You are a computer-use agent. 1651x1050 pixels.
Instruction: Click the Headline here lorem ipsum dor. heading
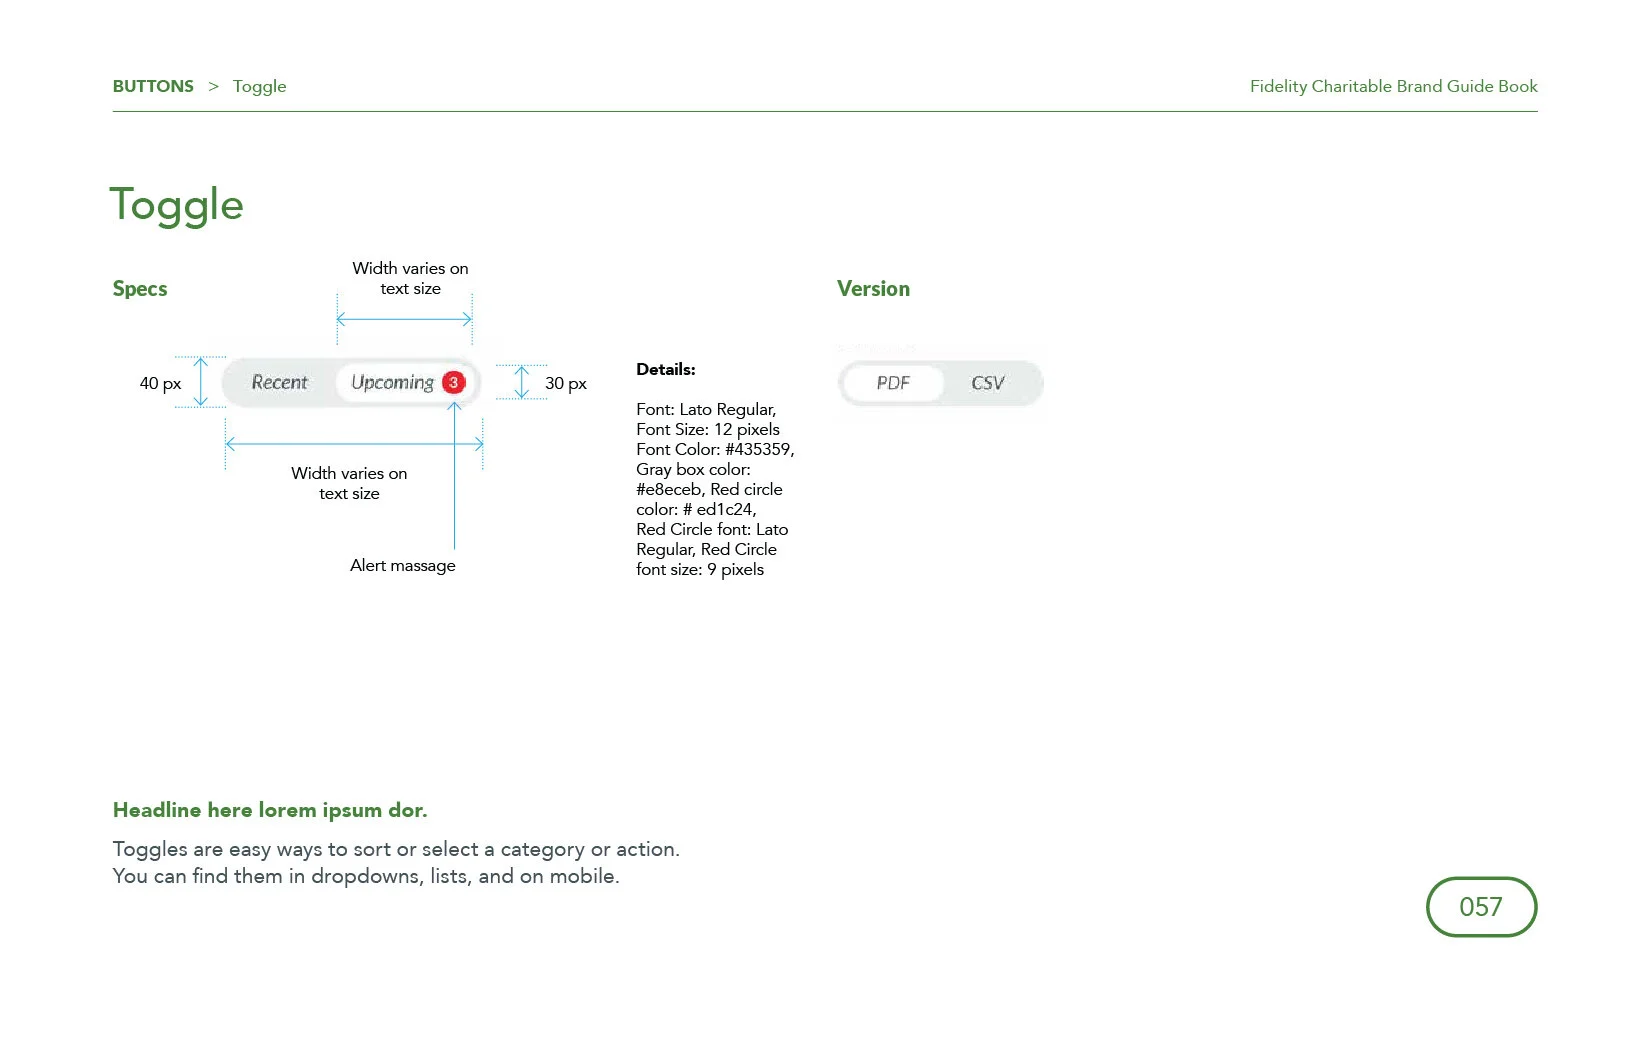tap(270, 810)
